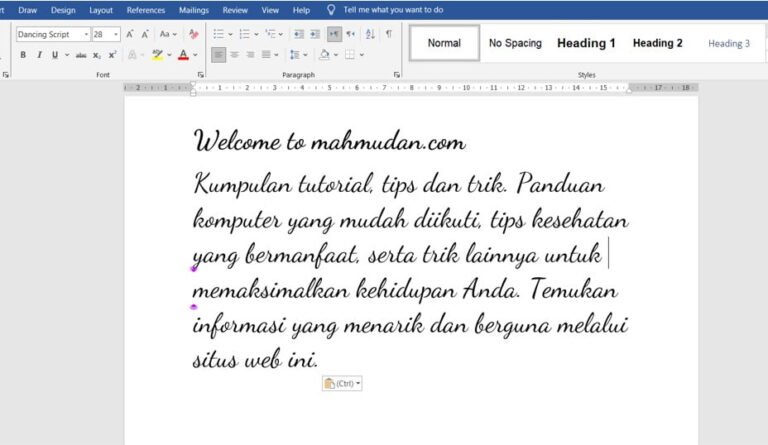Expand bullet library dropdown arrow

pos(230,34)
